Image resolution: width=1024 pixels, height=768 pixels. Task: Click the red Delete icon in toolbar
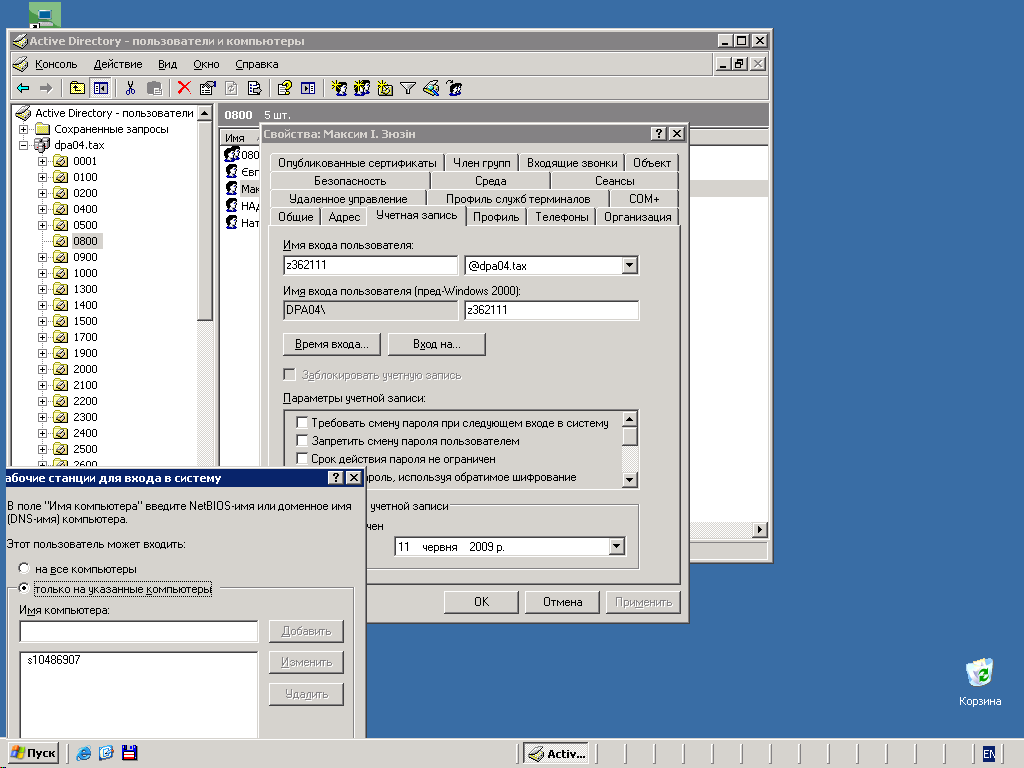[184, 88]
